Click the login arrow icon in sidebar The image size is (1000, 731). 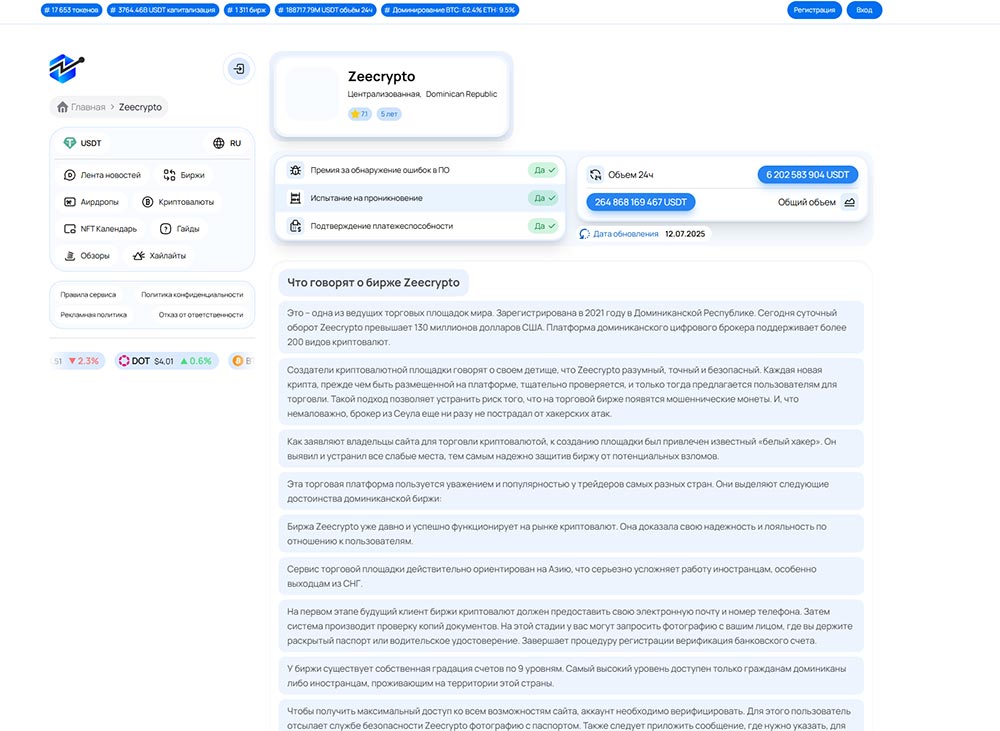coord(238,69)
